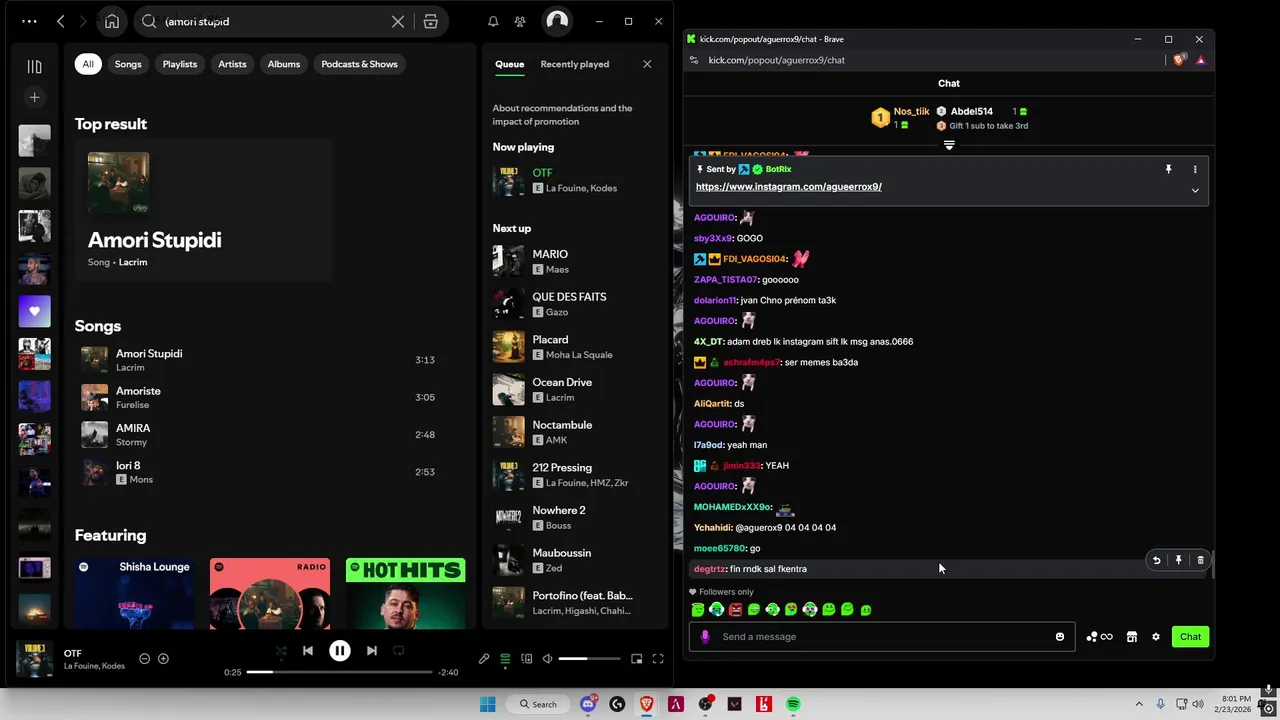Open Spotify Home

(112, 21)
